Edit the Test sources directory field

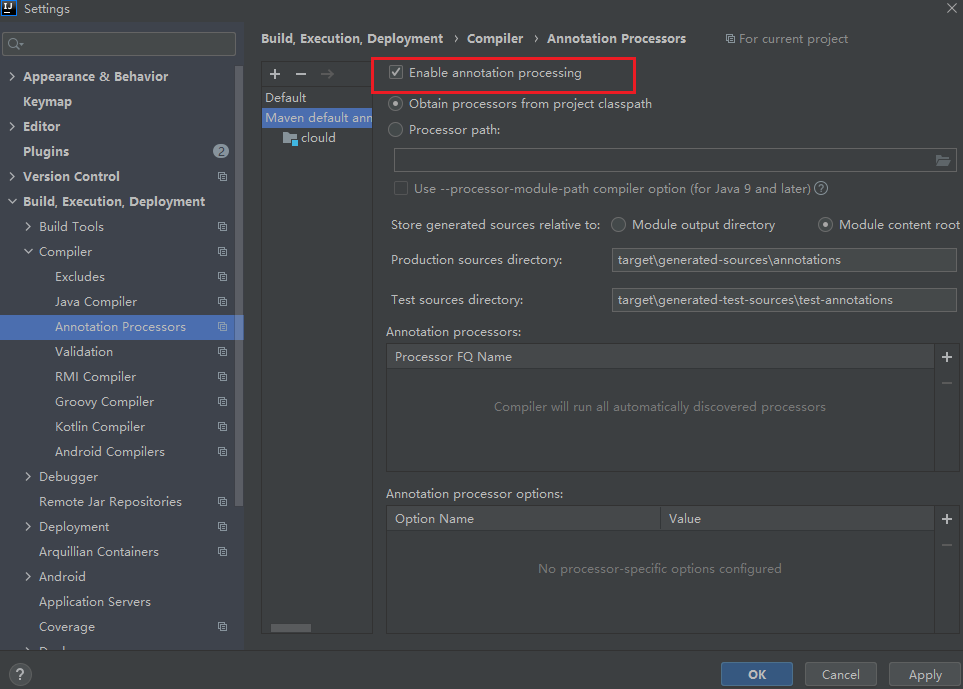tap(784, 300)
